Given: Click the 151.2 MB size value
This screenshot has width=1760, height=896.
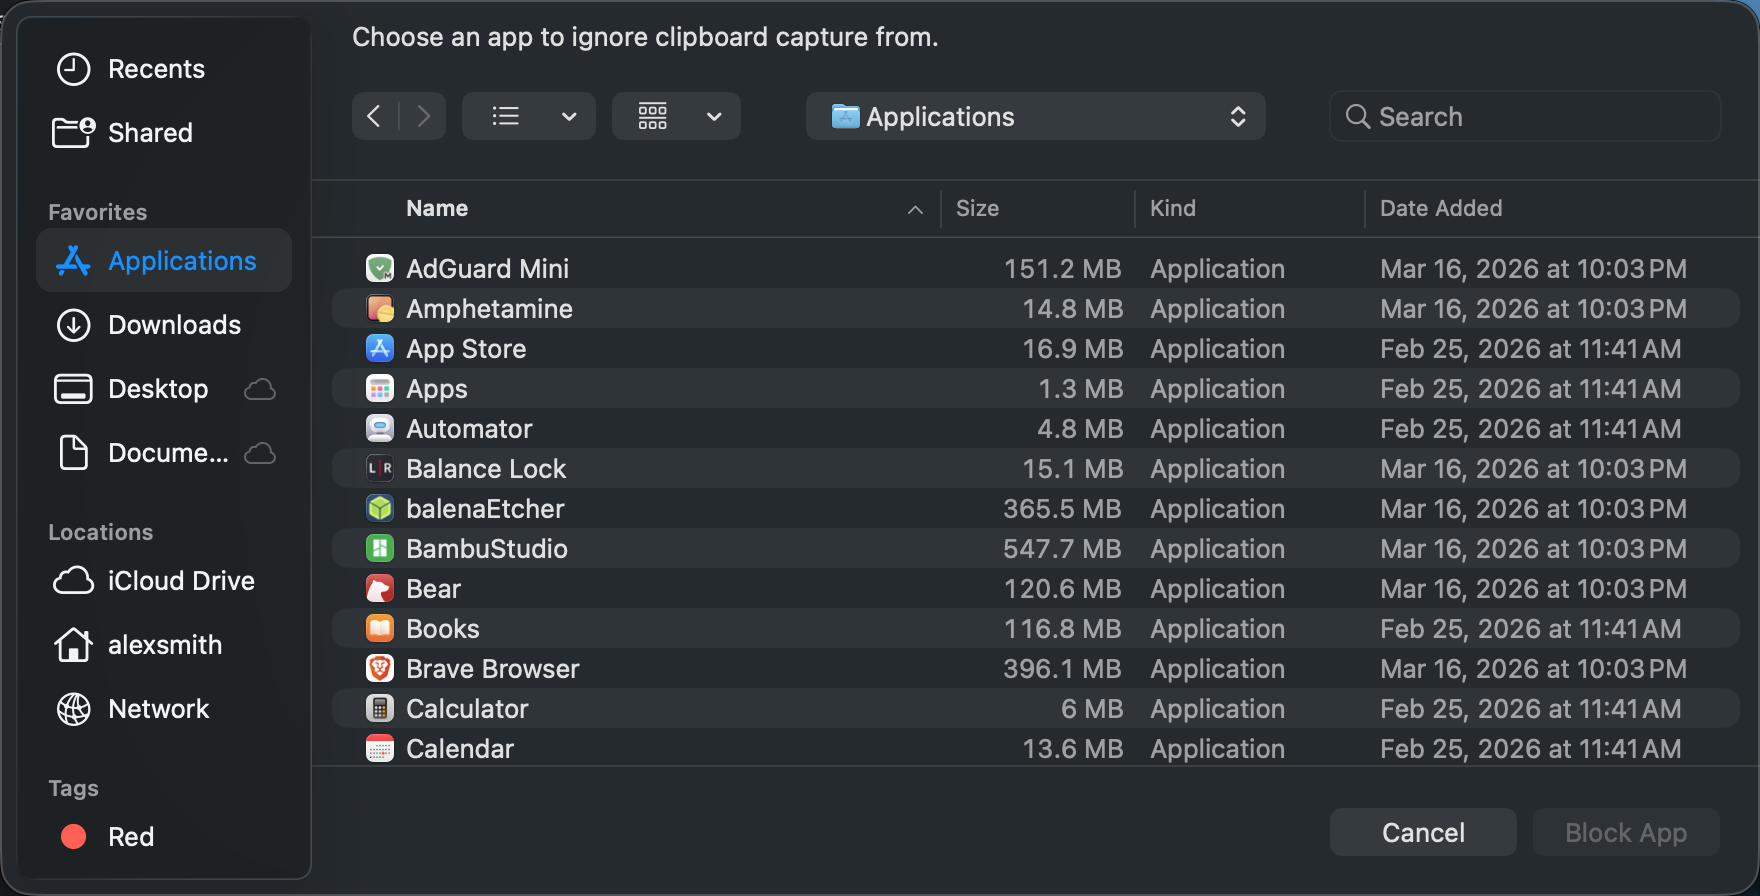Looking at the screenshot, I should (1062, 268).
